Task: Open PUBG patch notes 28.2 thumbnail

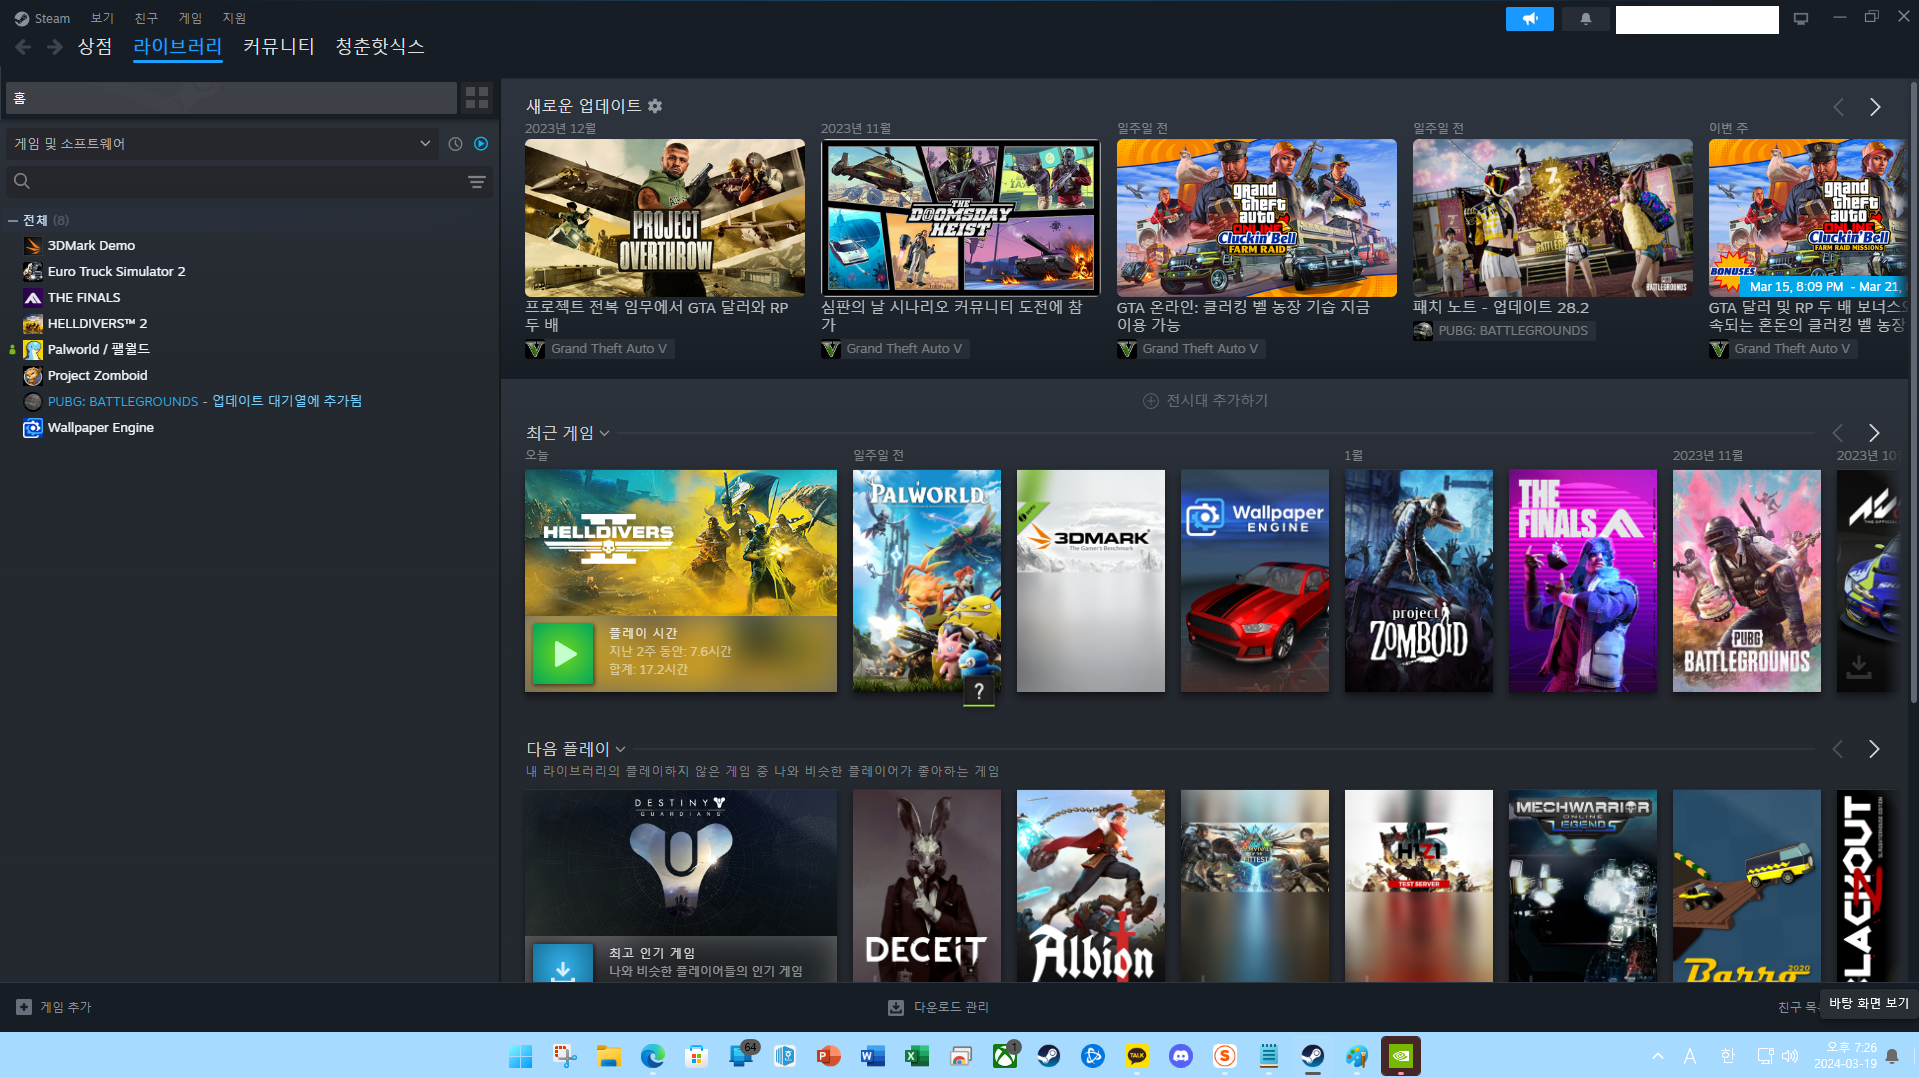Action: click(1552, 217)
